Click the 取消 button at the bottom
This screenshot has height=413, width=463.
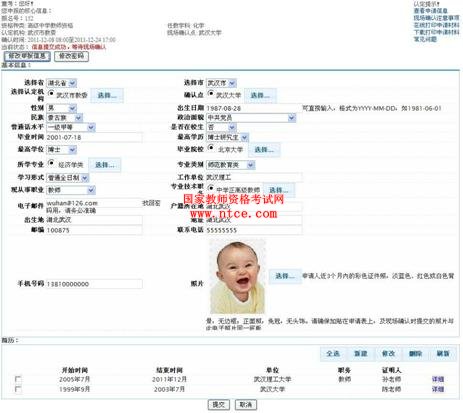[246, 404]
